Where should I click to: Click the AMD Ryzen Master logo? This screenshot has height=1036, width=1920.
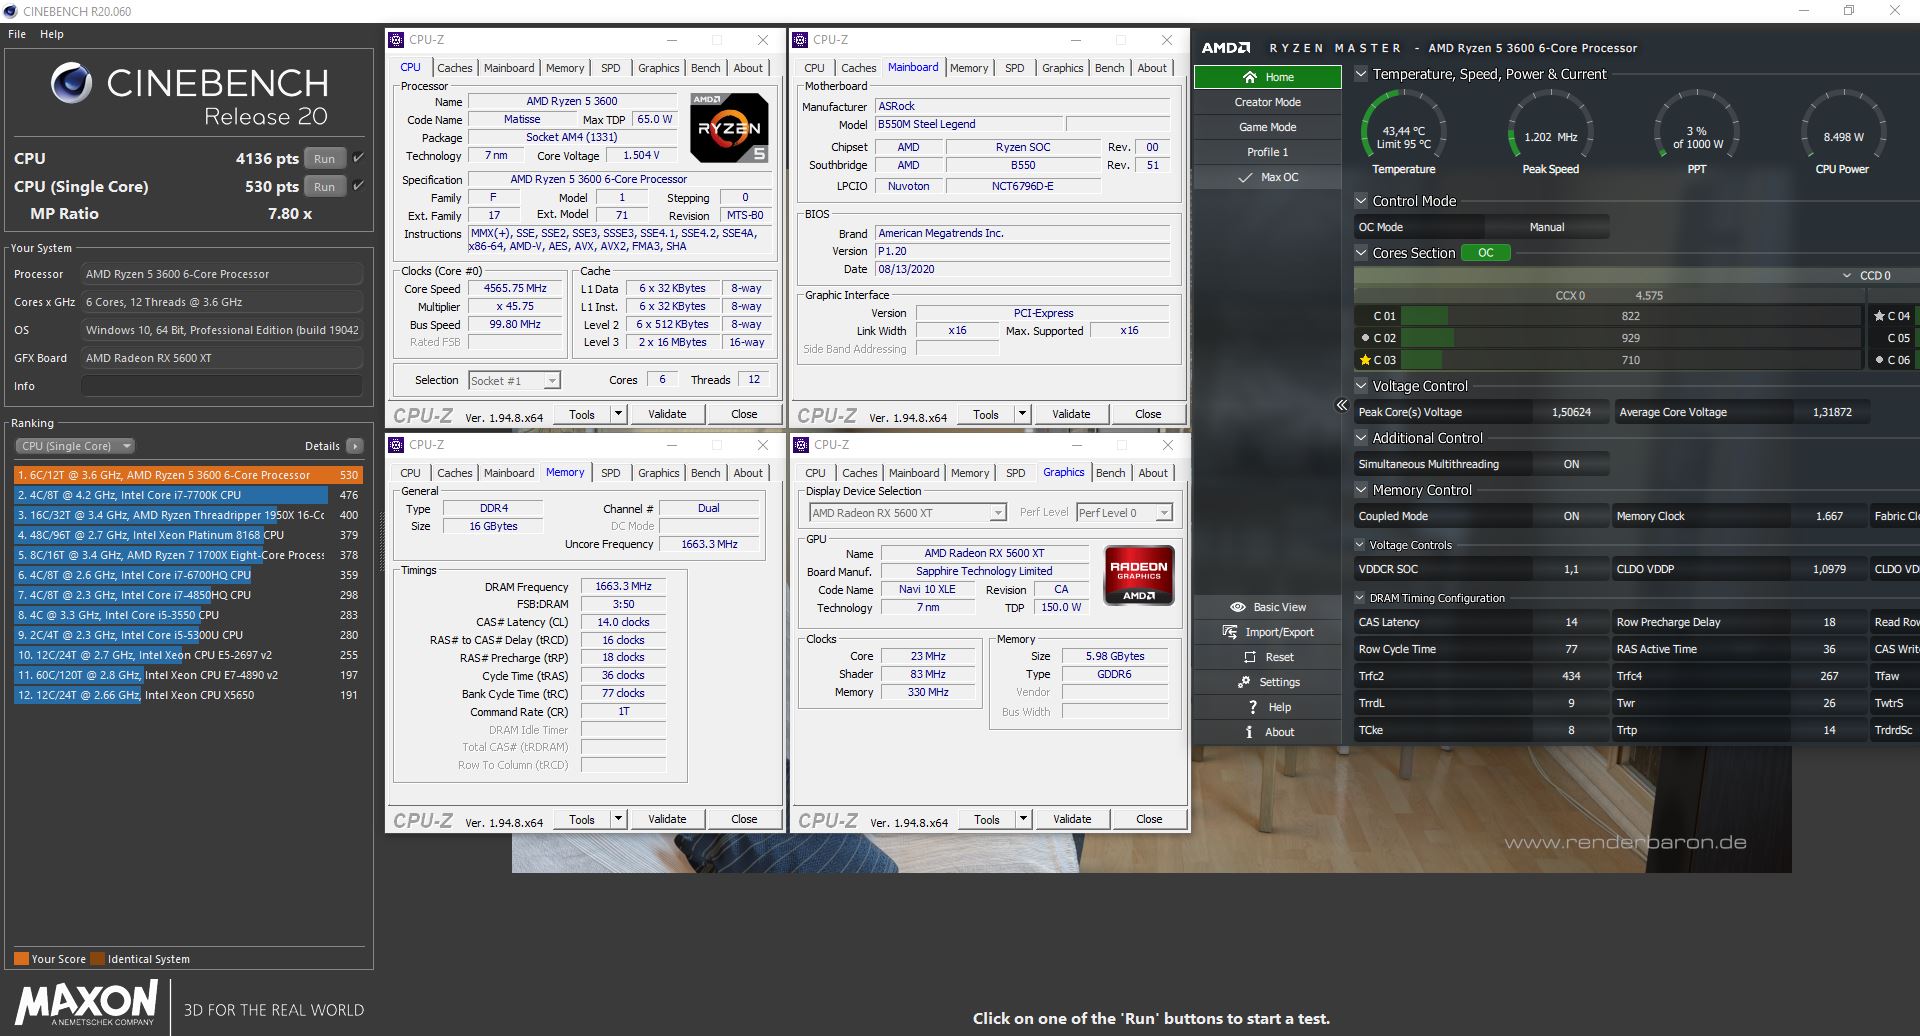pyautogui.click(x=1226, y=48)
